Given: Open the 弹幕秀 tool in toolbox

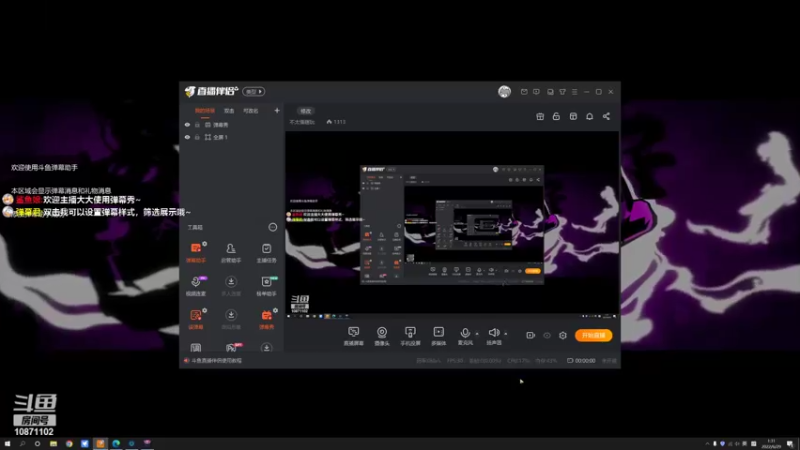Looking at the screenshot, I should [266, 319].
